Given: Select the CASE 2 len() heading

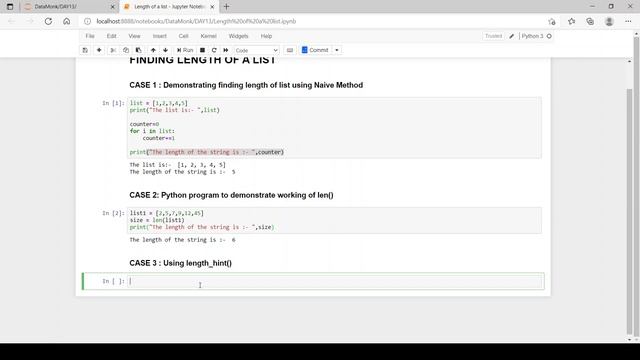Looking at the screenshot, I should (x=231, y=195).
